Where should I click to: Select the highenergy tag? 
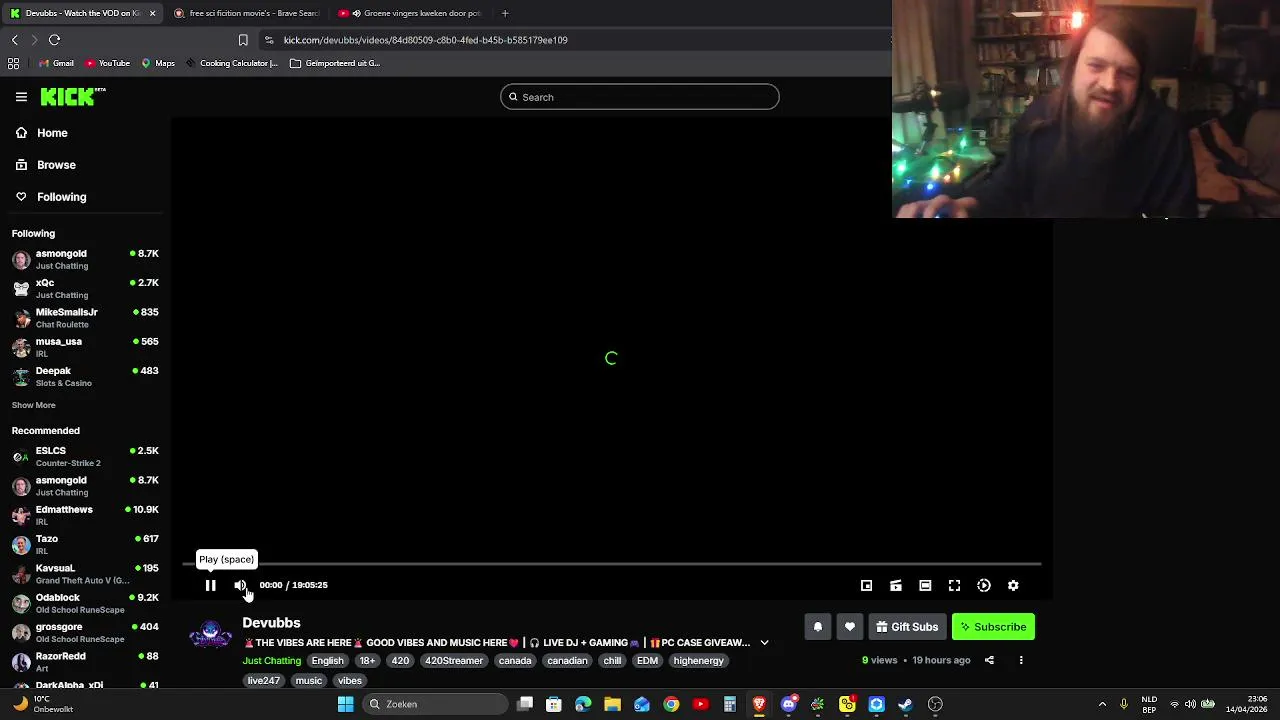point(698,661)
